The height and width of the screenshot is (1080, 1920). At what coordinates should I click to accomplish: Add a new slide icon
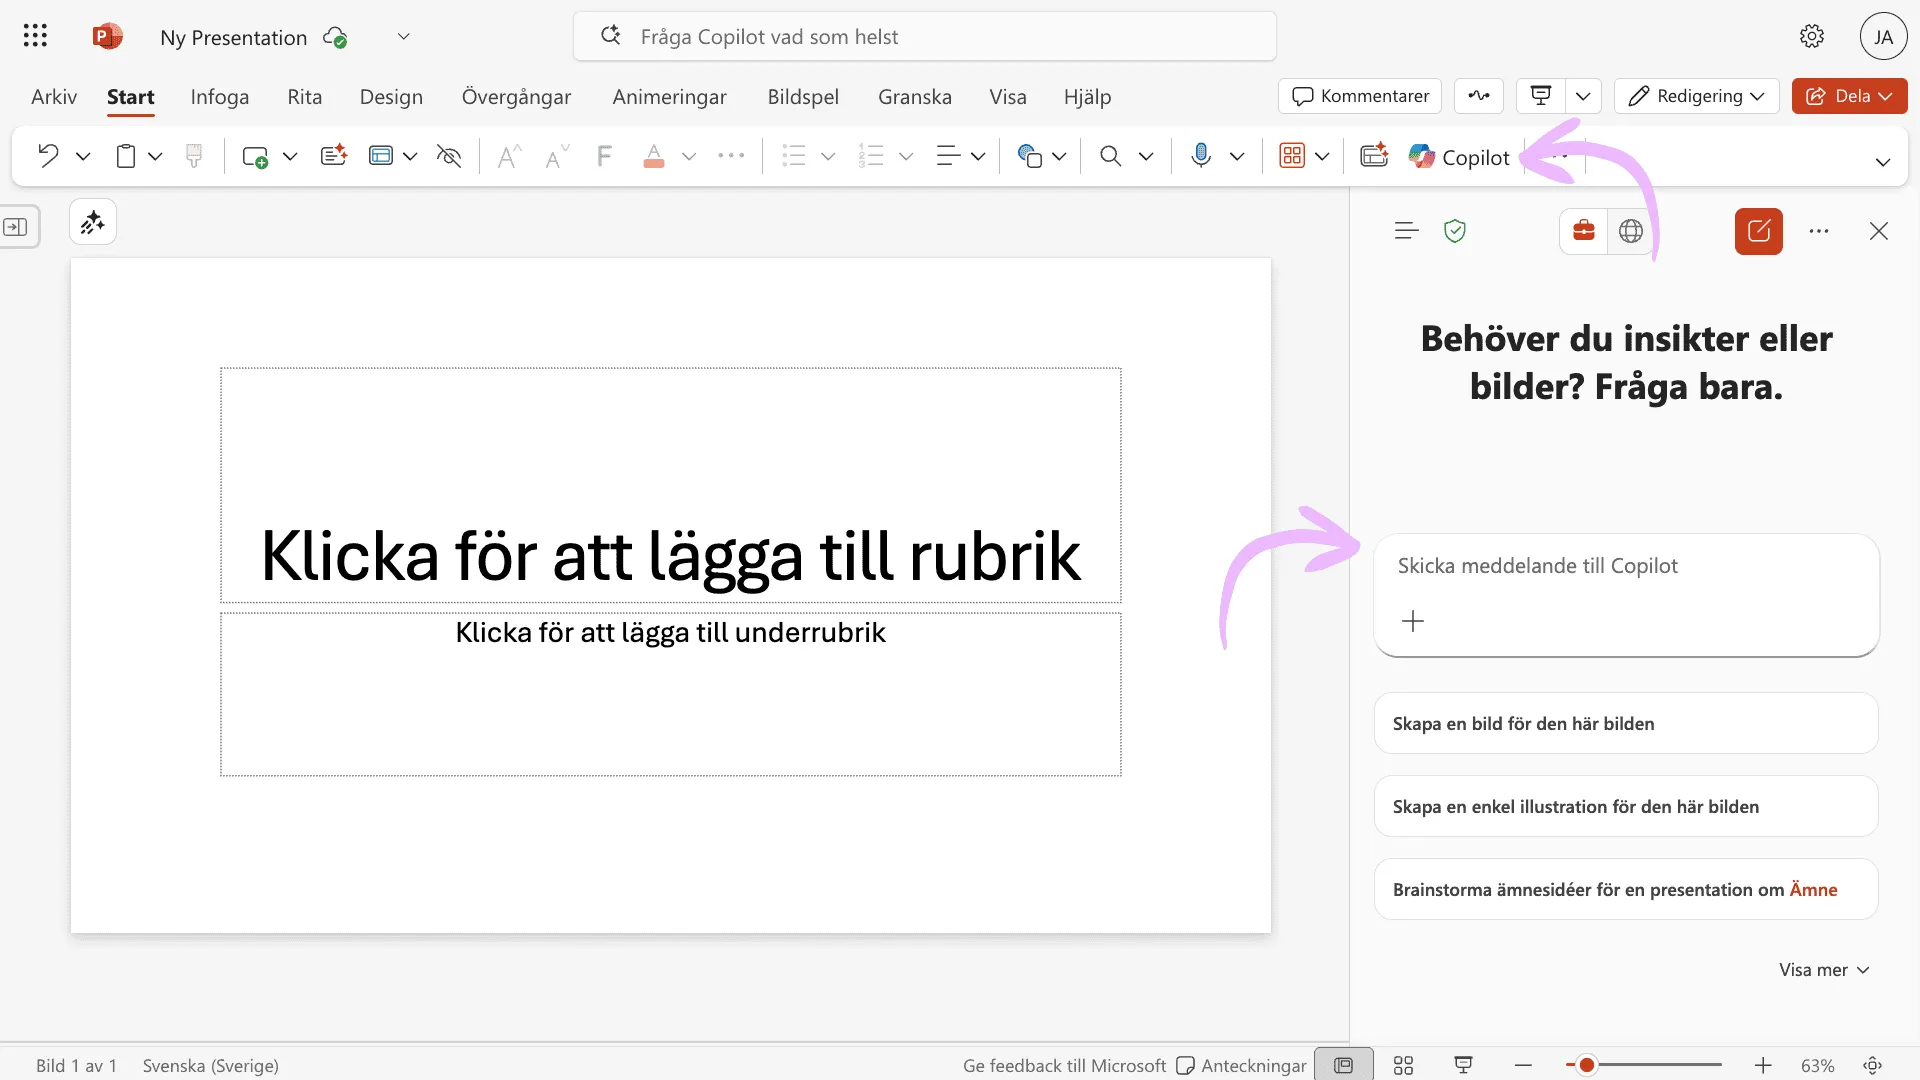coord(255,157)
